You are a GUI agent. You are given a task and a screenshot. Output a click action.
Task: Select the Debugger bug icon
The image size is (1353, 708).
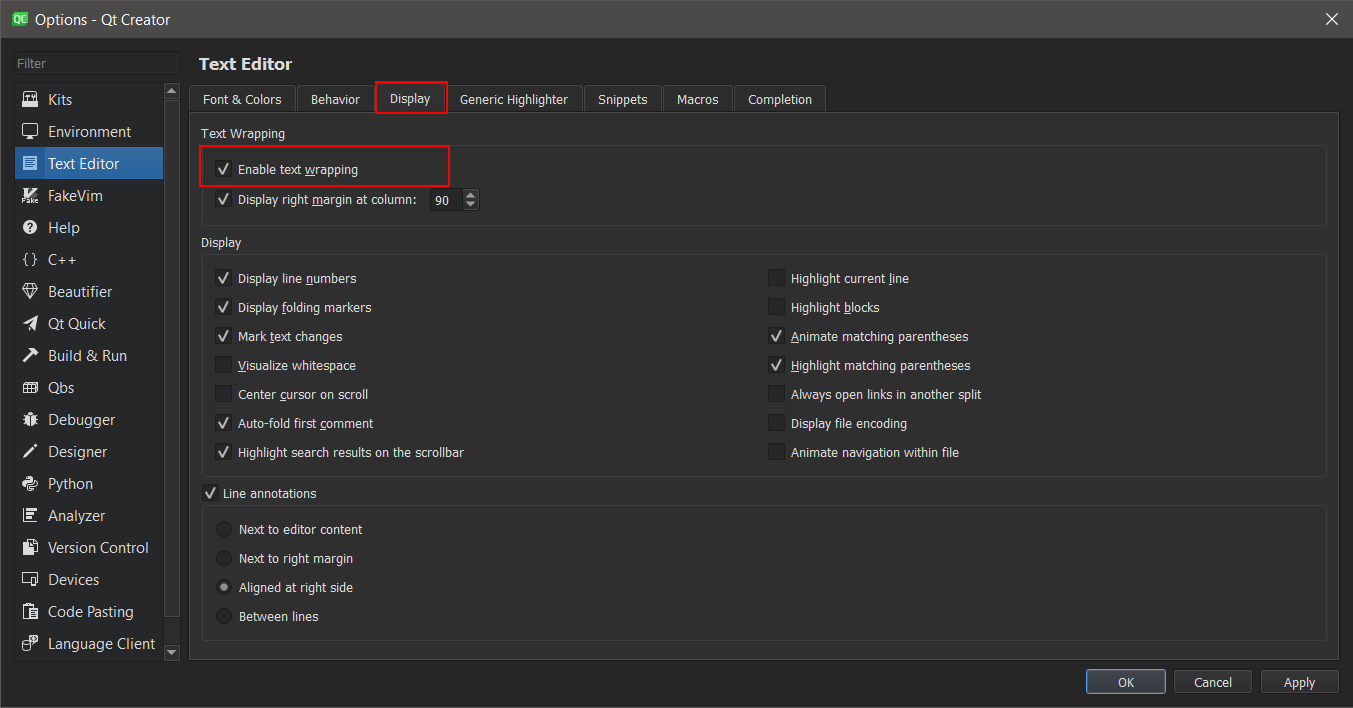click(x=30, y=420)
